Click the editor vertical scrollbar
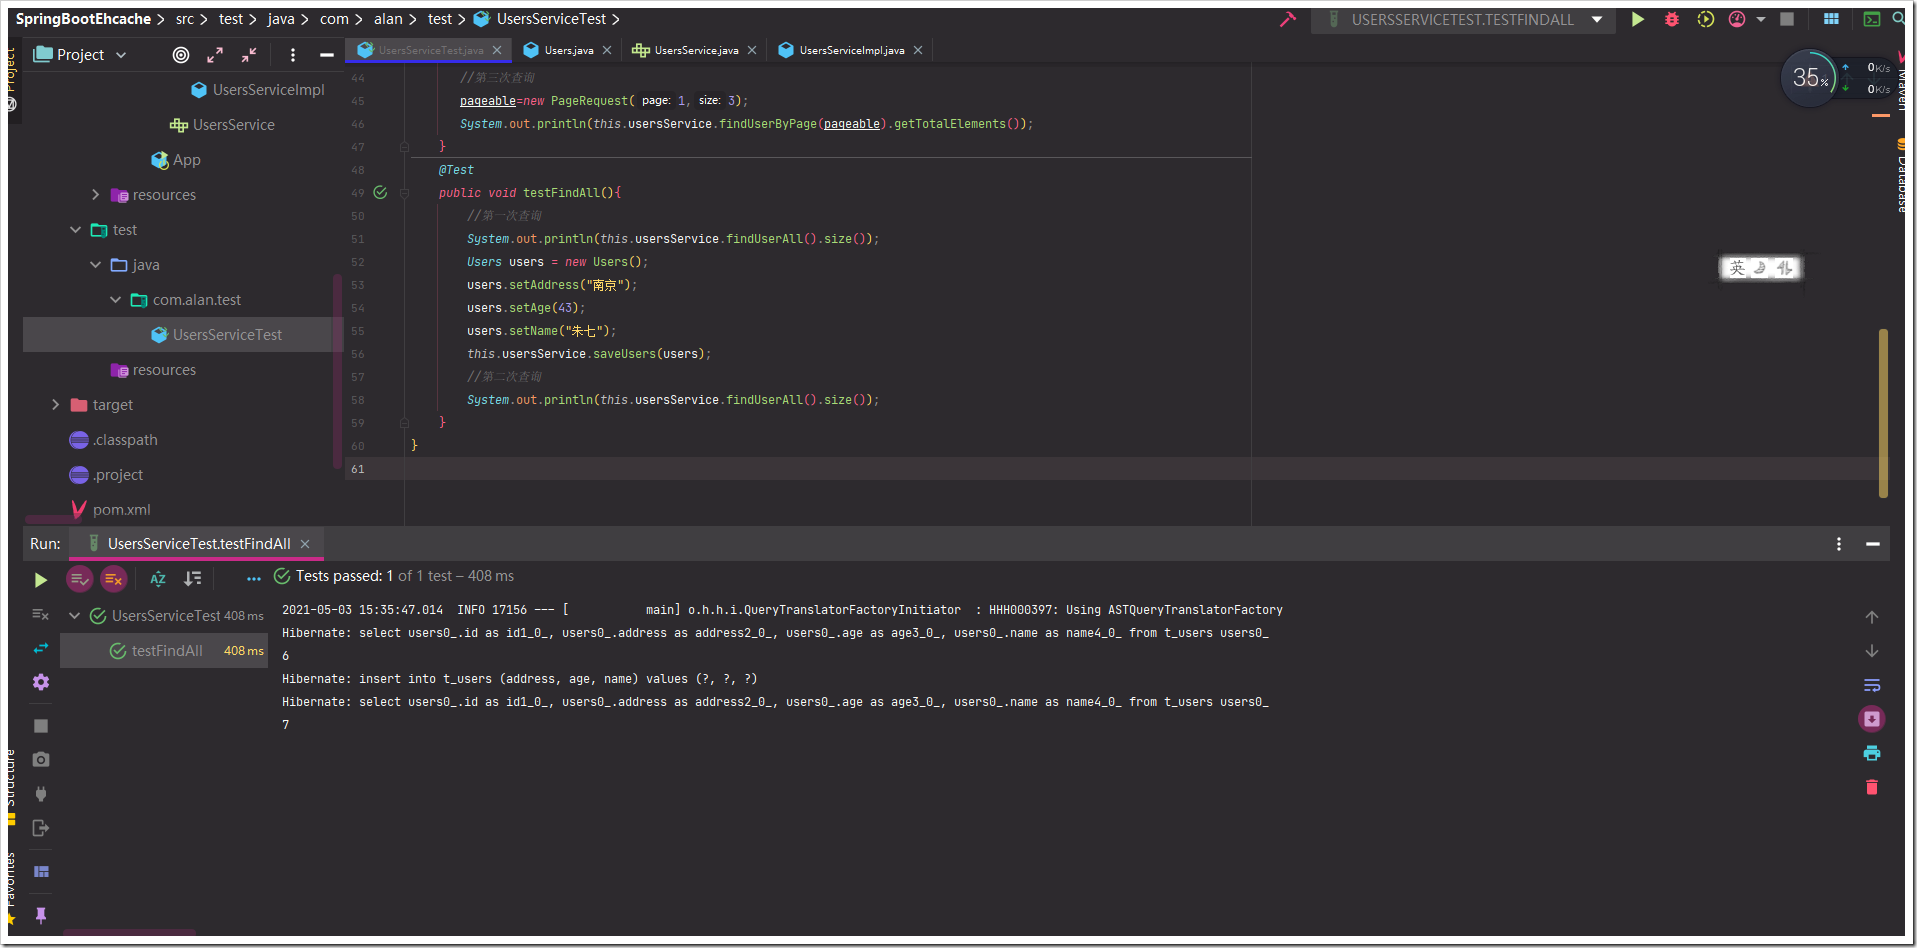 pos(1883,412)
